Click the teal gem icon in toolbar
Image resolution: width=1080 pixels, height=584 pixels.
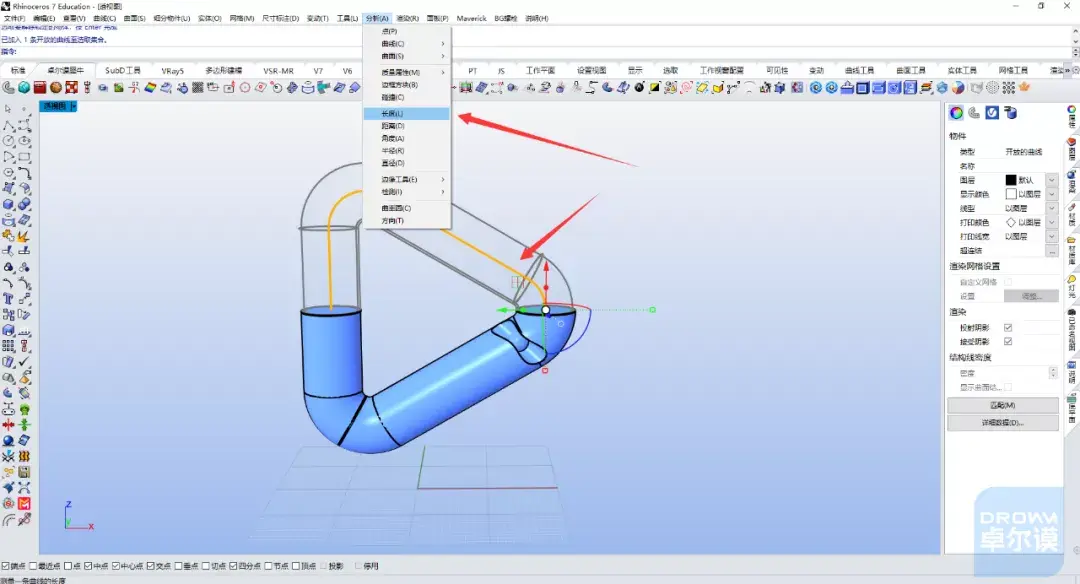pyautogui.click(x=24, y=87)
